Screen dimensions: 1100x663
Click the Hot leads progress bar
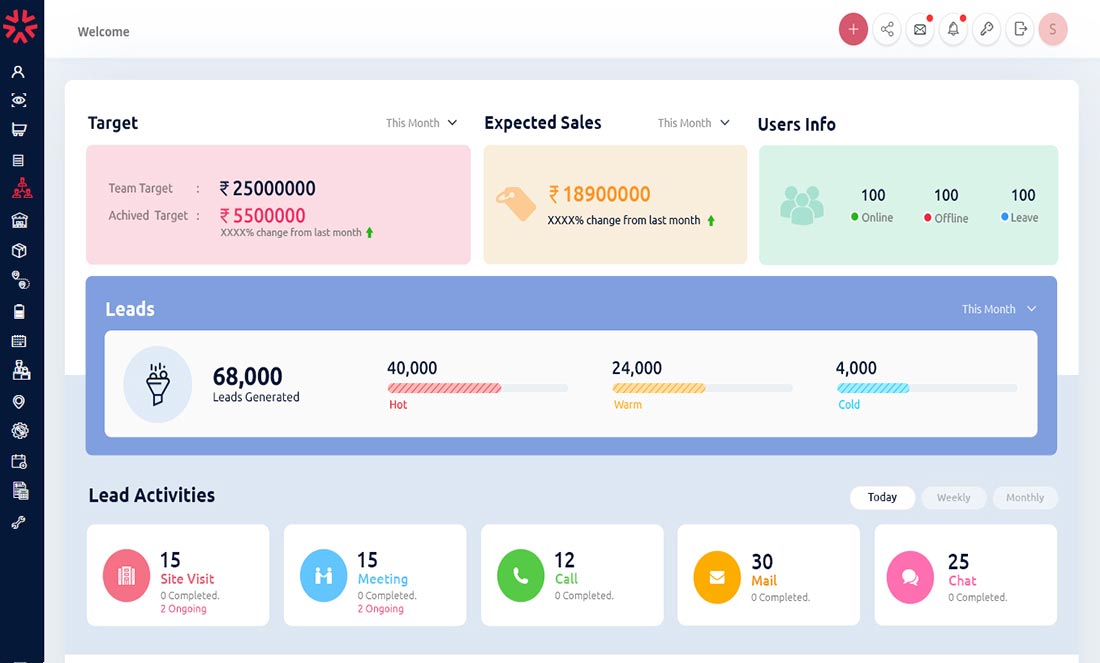pyautogui.click(x=478, y=388)
